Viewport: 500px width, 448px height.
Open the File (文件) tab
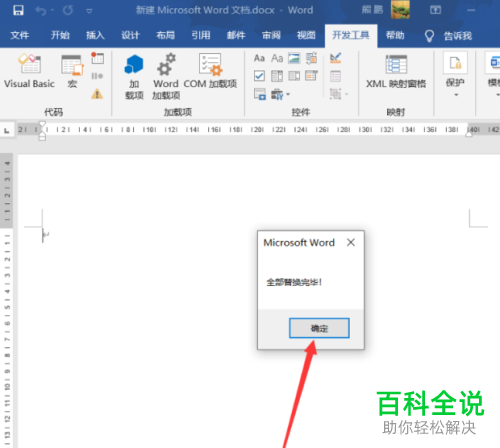point(20,35)
